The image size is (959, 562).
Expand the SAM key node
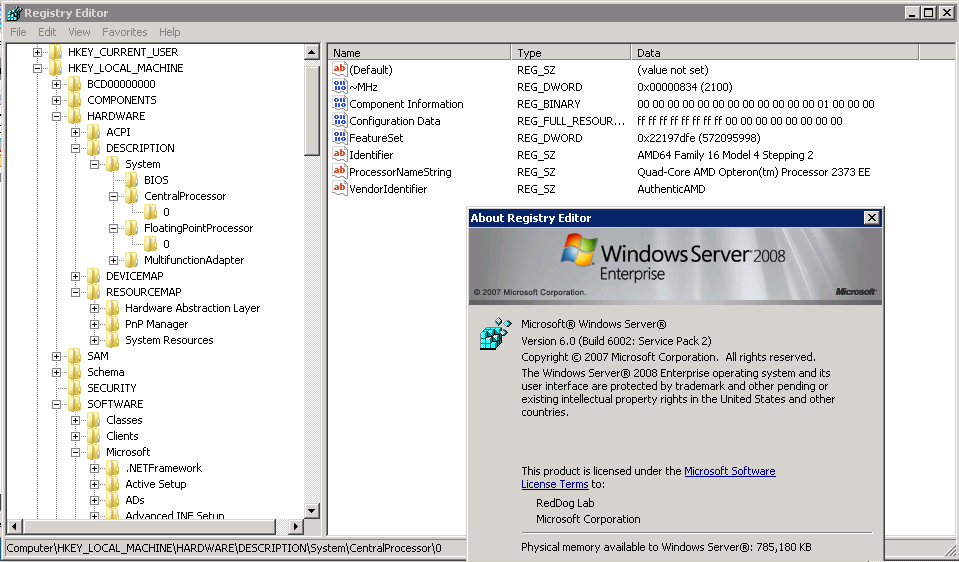pyautogui.click(x=57, y=356)
